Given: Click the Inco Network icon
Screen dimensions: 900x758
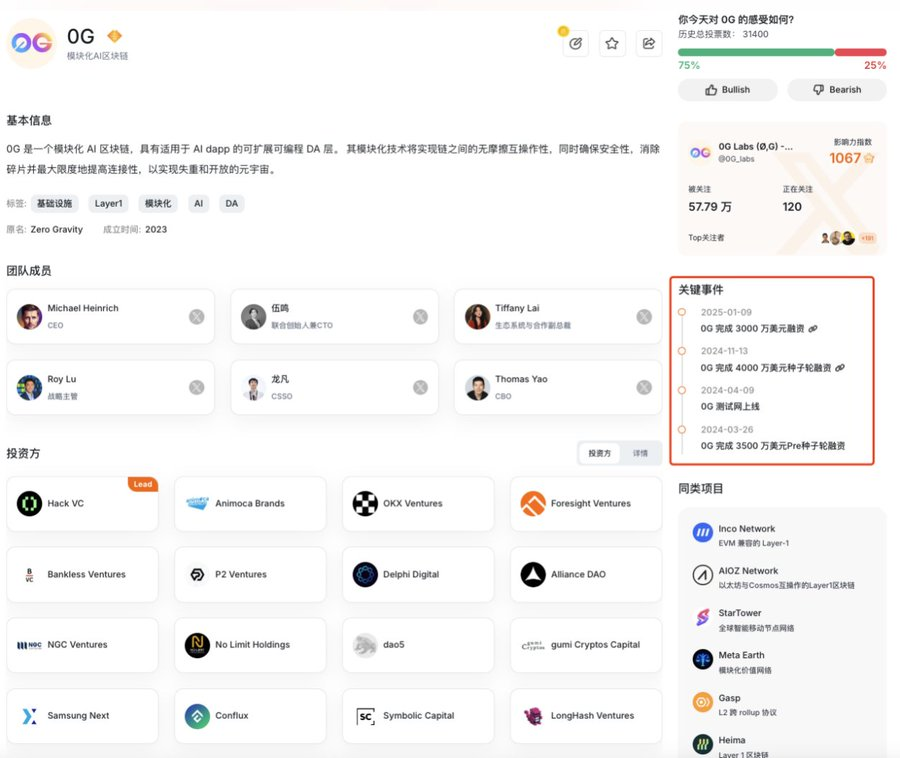Looking at the screenshot, I should coord(703,533).
